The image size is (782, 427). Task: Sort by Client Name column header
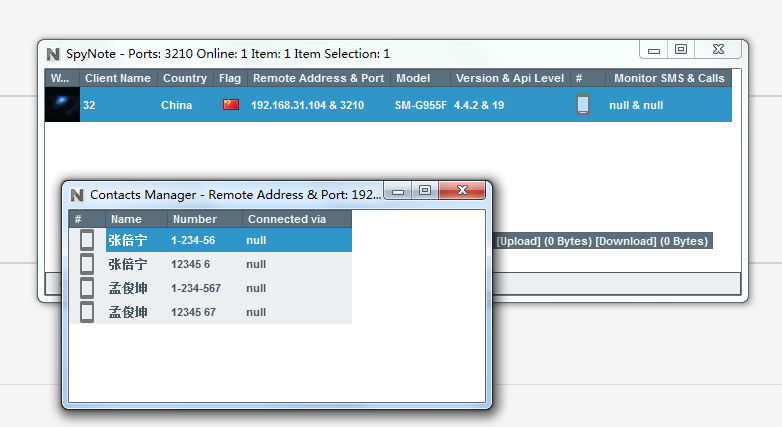click(x=119, y=78)
